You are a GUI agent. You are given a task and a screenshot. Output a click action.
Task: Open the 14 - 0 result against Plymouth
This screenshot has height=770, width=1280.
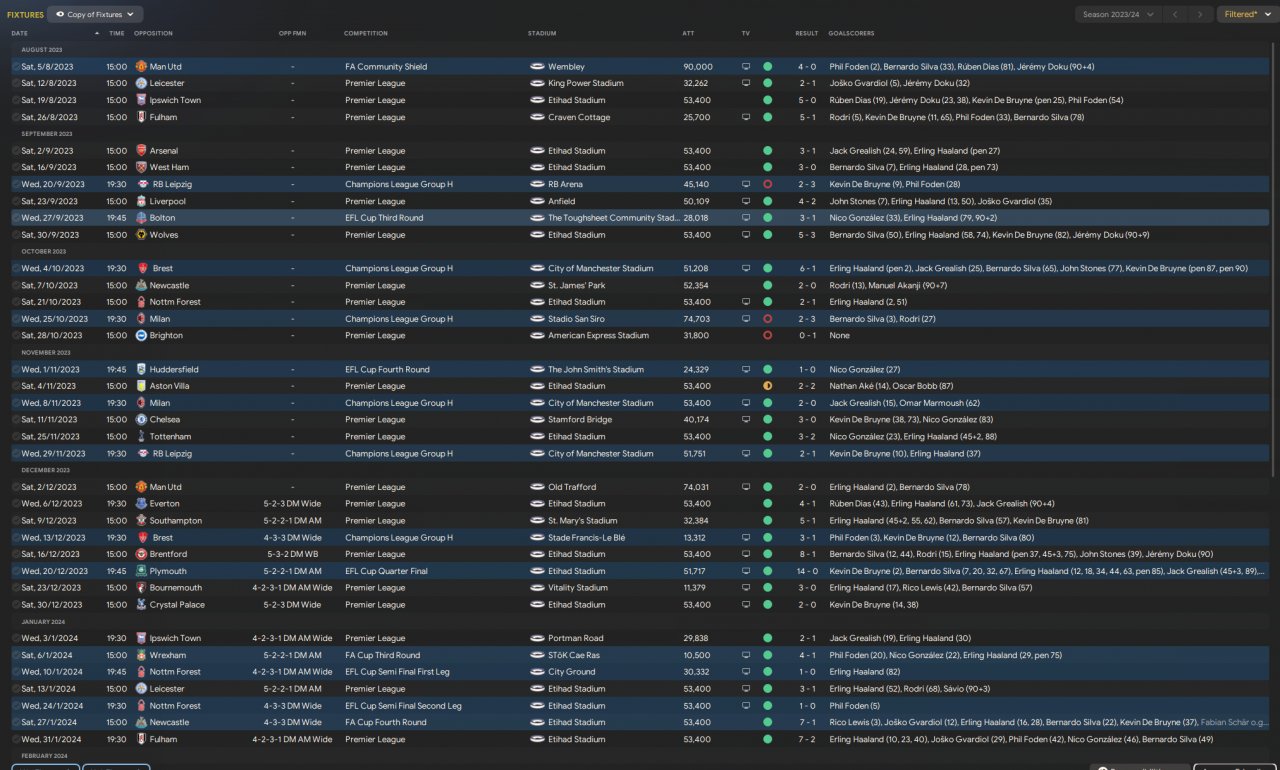[806, 571]
